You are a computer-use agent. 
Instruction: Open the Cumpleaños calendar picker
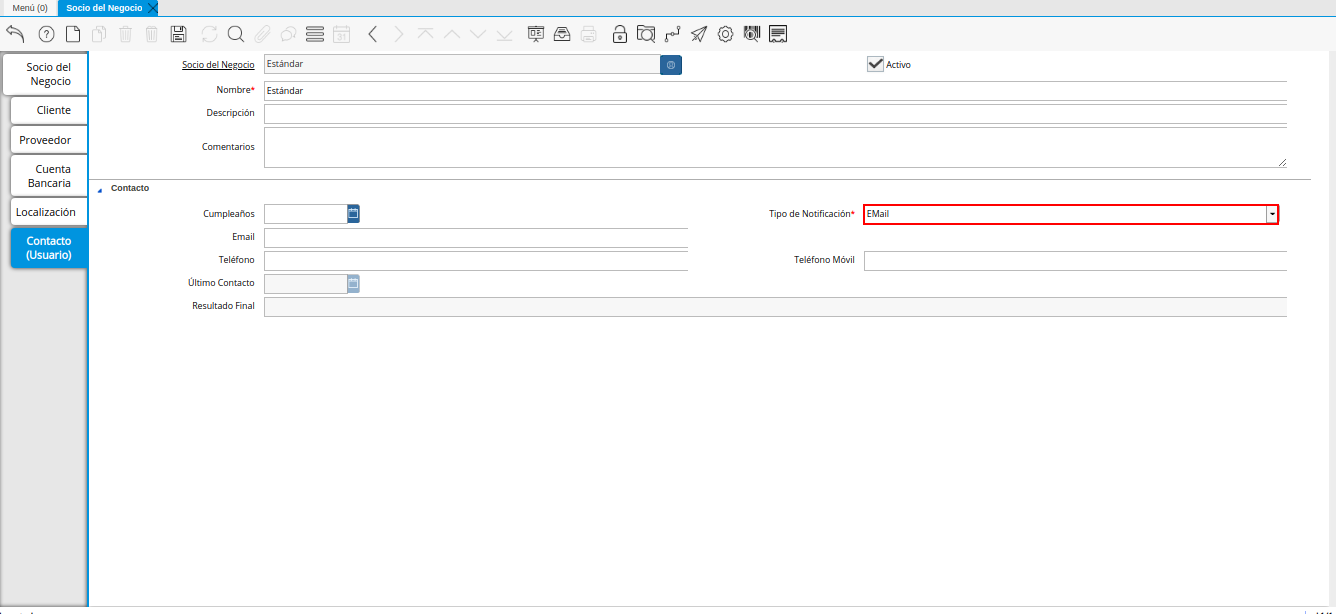[x=353, y=213]
